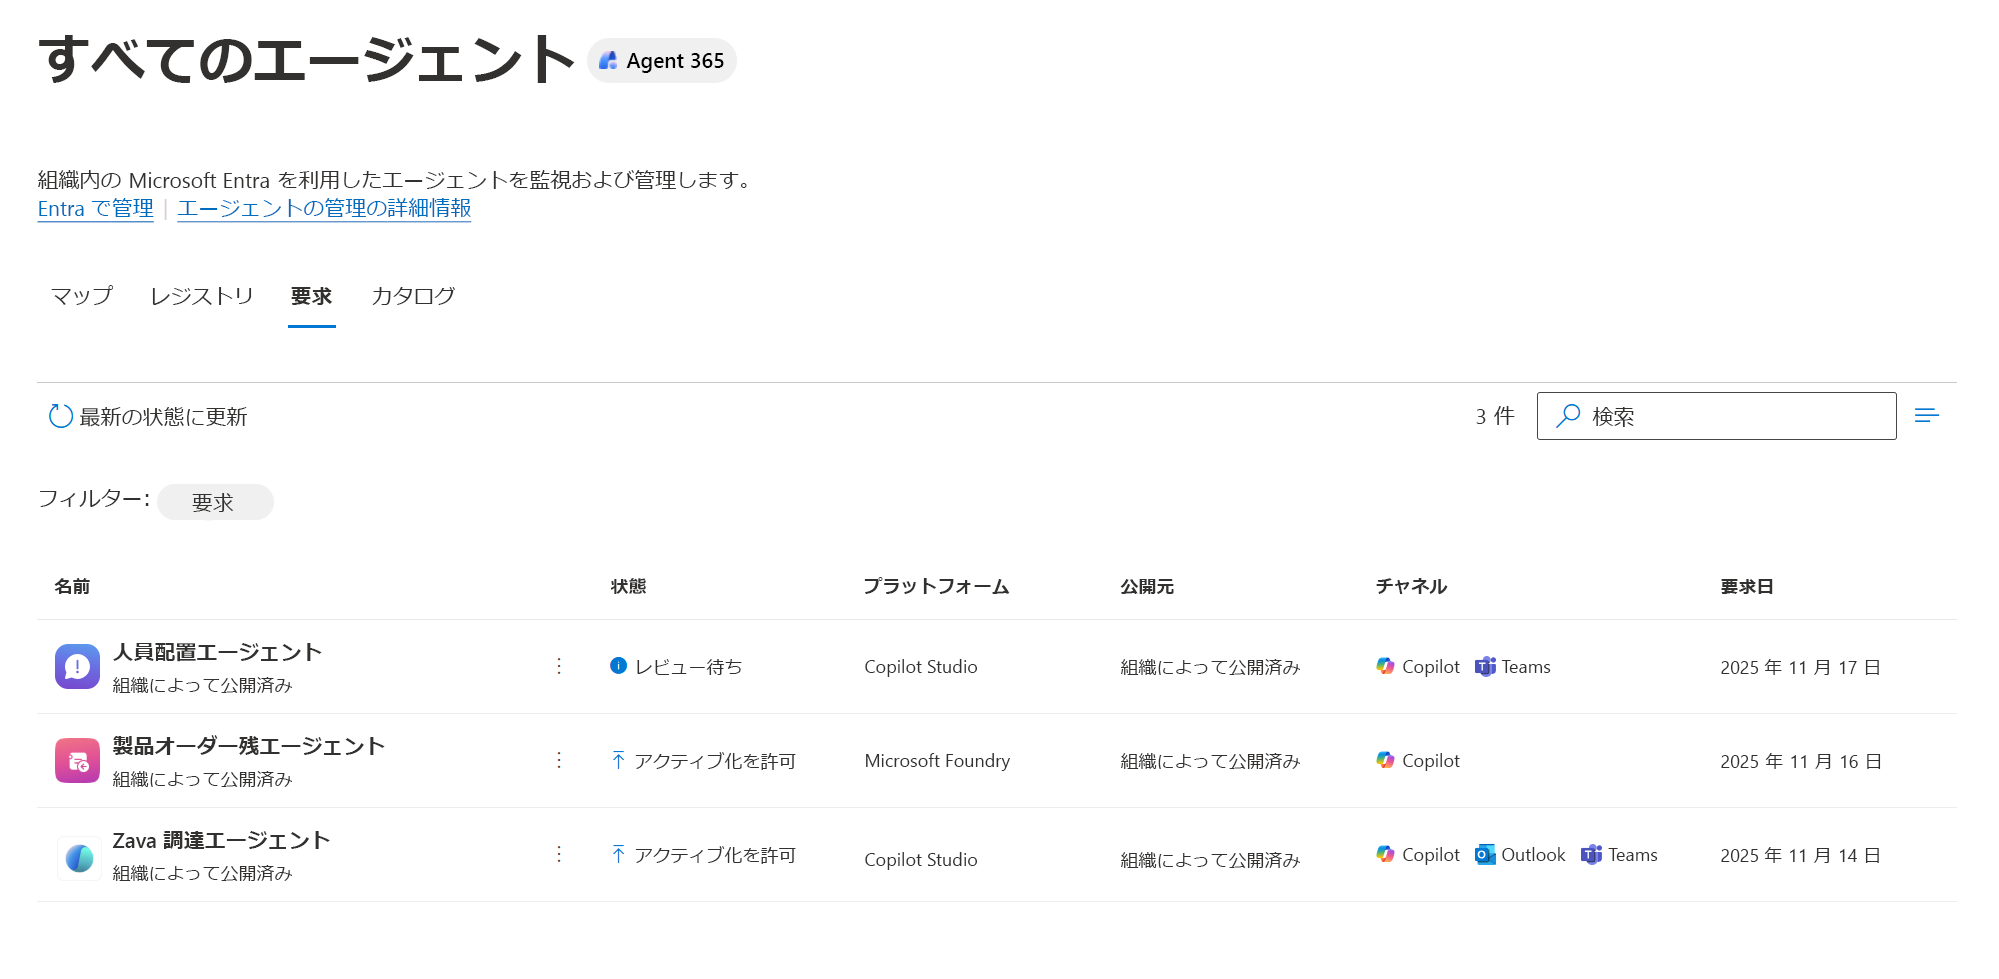Switch to the マップ tab

(x=82, y=296)
